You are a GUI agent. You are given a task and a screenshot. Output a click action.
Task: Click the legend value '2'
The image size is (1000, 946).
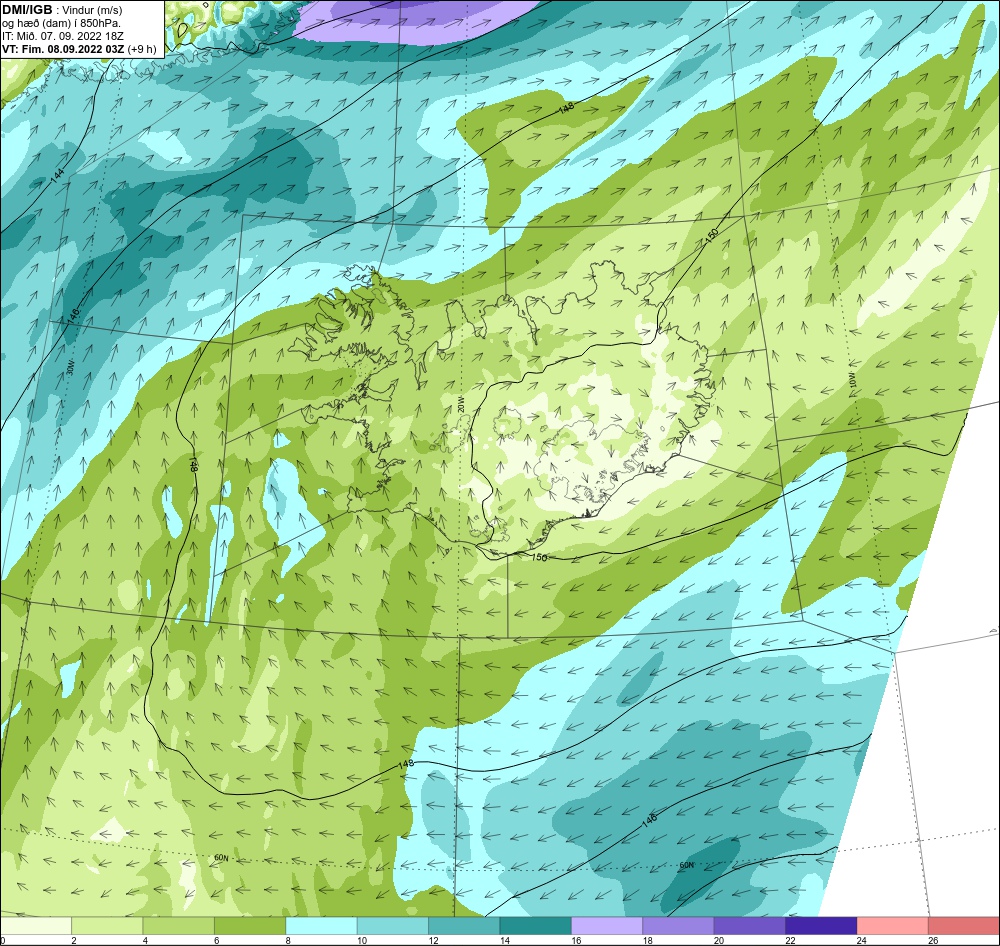74,940
